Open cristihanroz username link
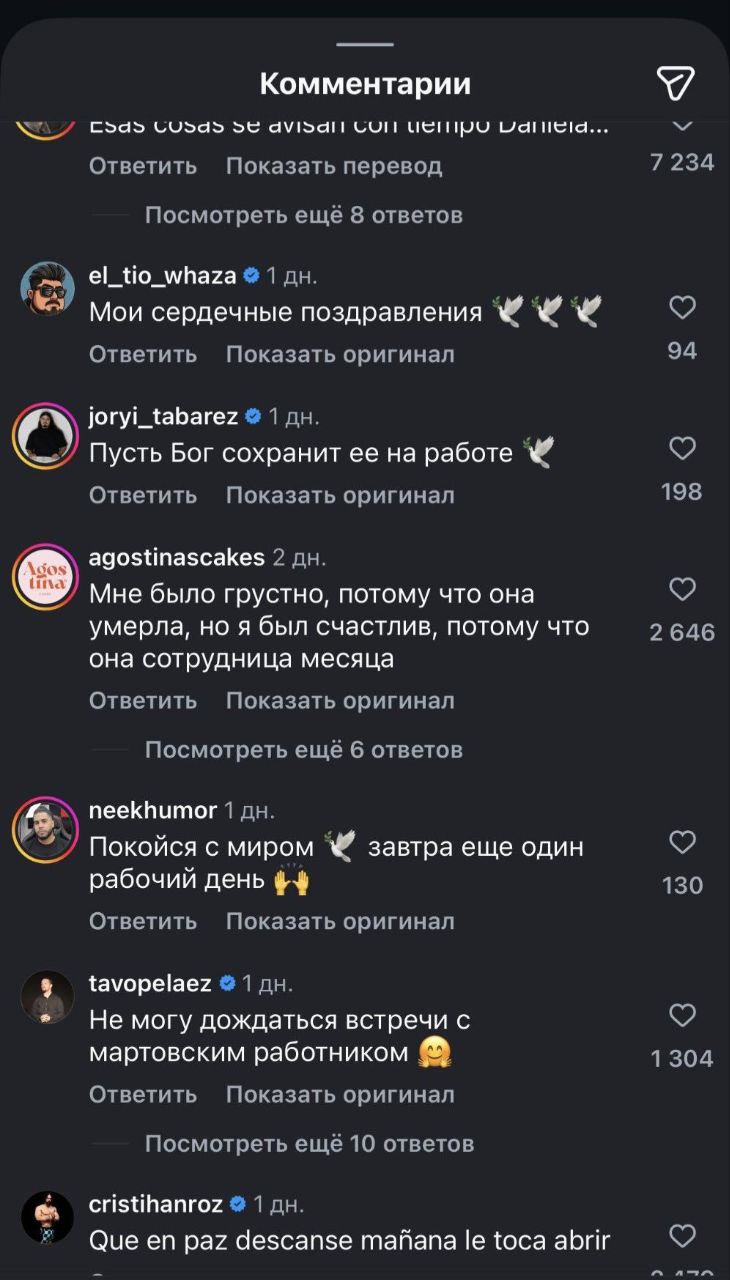730x1280 pixels. 155,1203
